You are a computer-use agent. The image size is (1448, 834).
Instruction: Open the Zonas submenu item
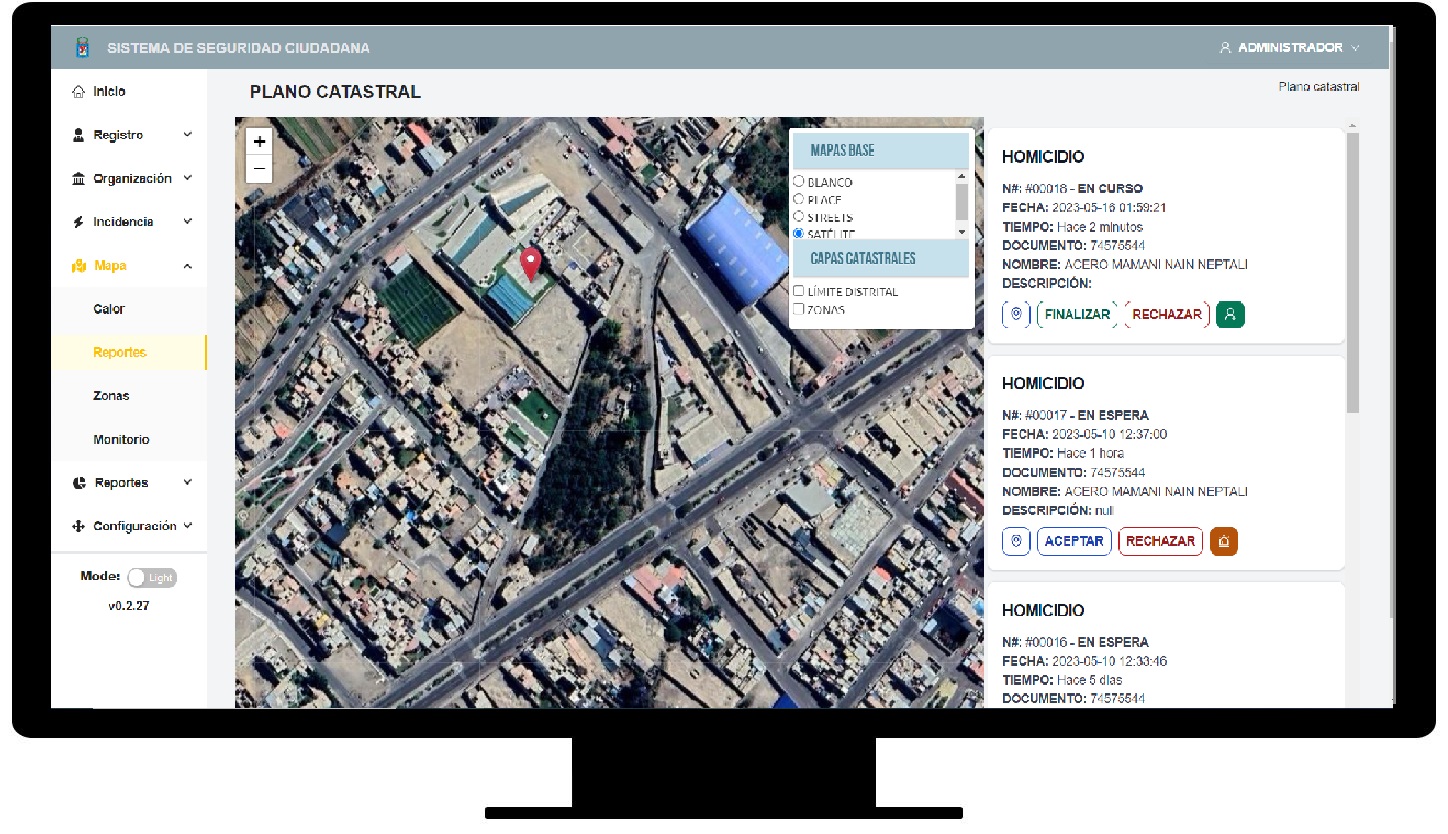[x=111, y=396]
